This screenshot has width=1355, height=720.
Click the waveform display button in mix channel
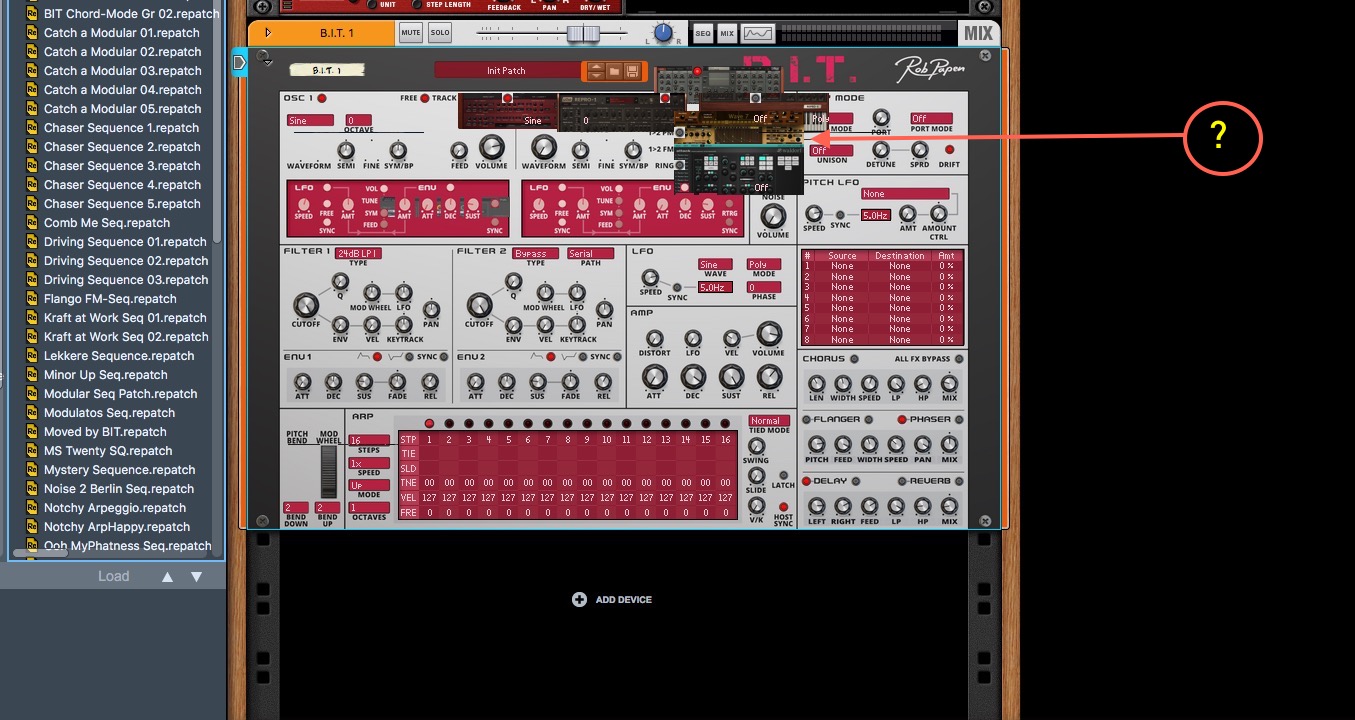point(757,33)
